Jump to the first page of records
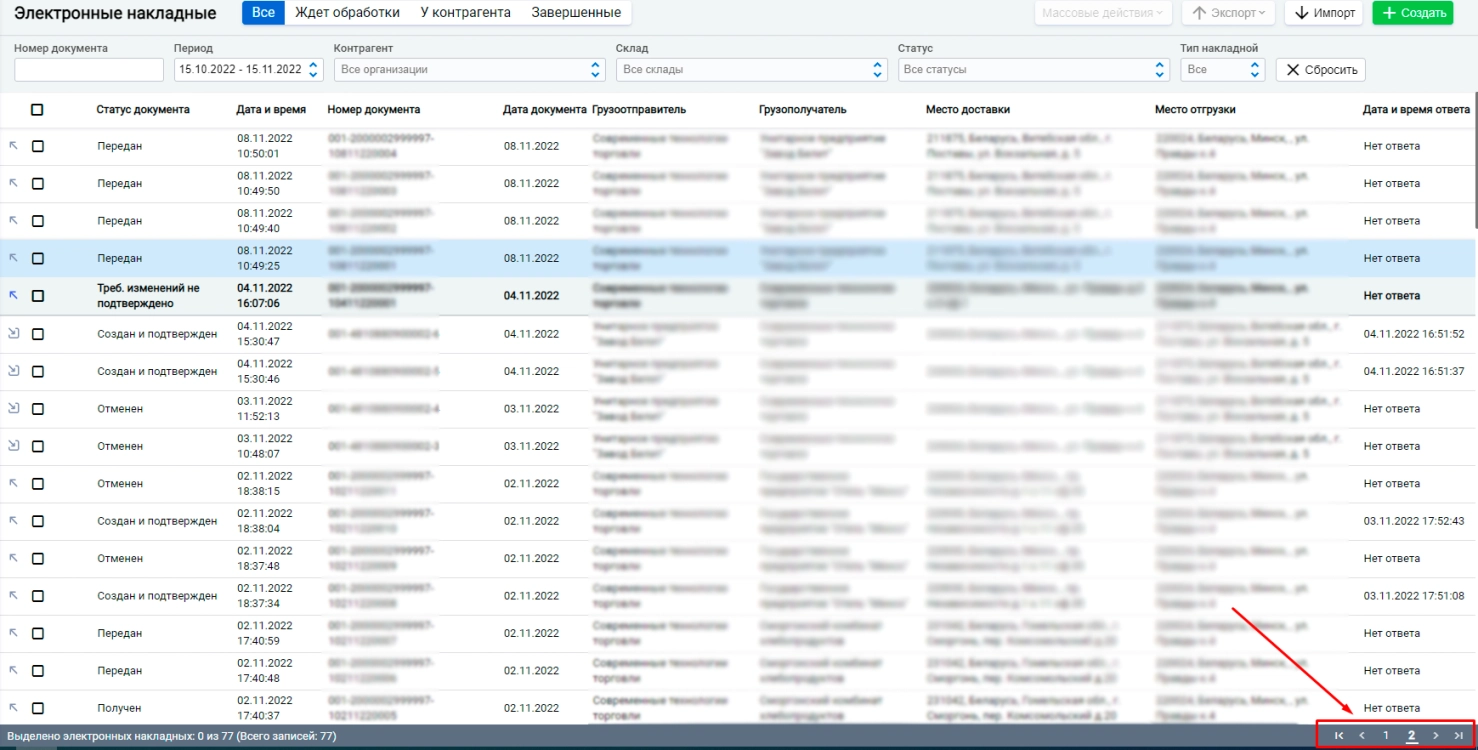 (x=1339, y=736)
